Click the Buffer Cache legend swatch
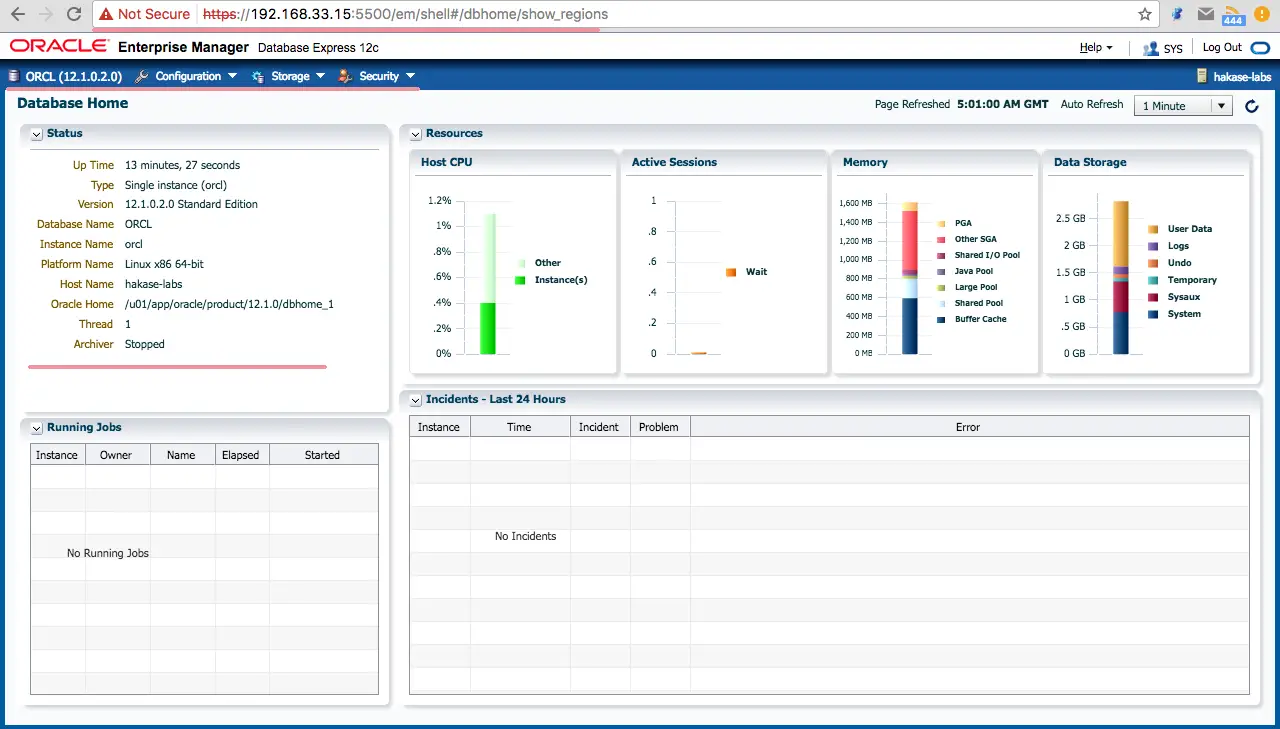This screenshot has height=729, width=1280. pyautogui.click(x=941, y=319)
